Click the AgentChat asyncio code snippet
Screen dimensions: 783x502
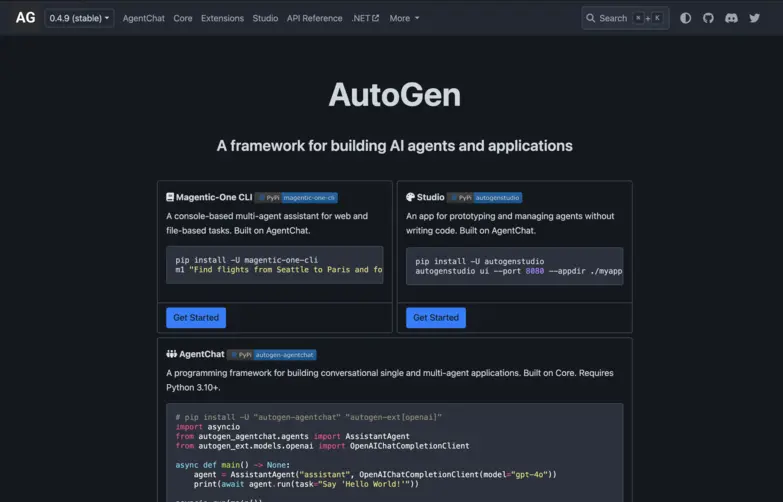pyautogui.click(x=394, y=452)
